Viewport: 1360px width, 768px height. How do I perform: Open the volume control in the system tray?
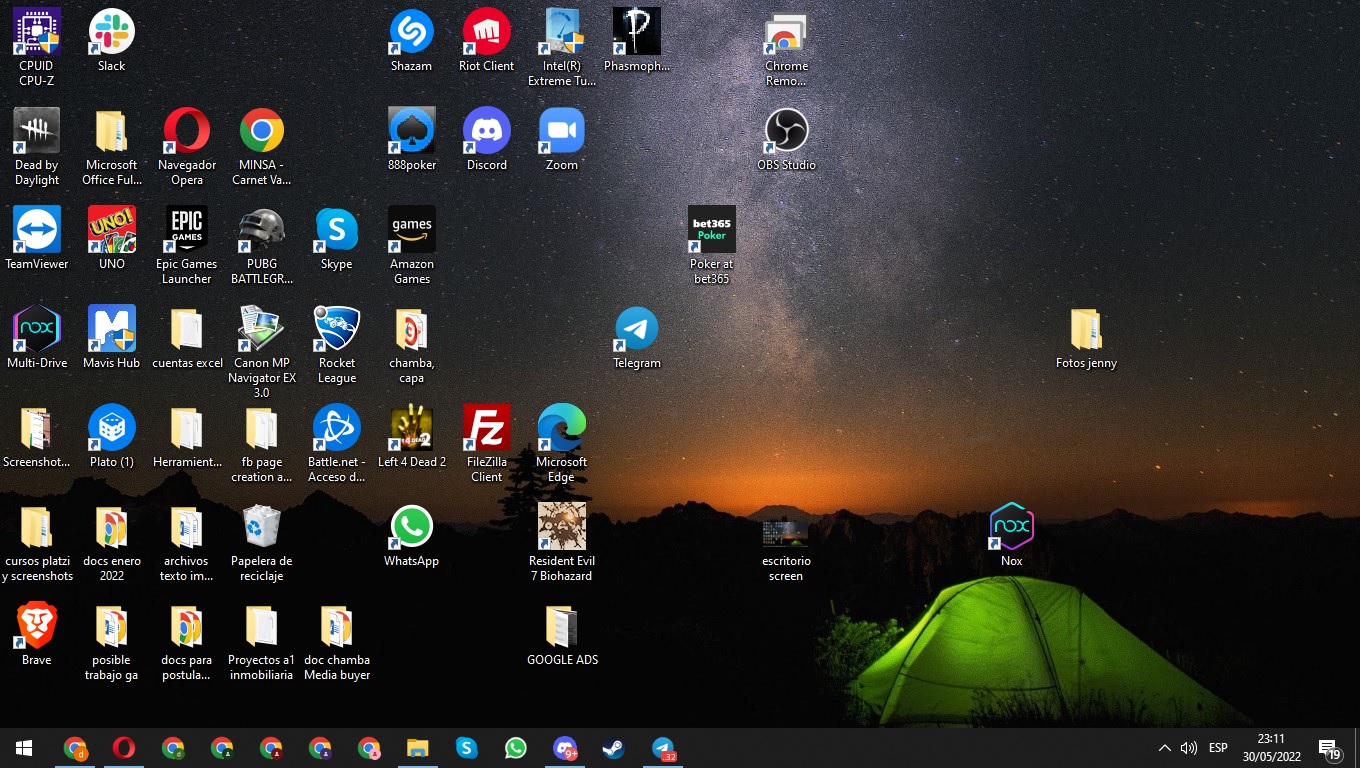1189,748
